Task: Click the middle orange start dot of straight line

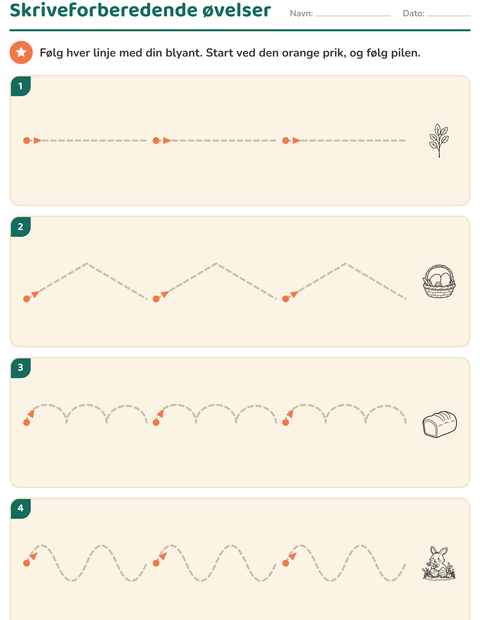Action: pos(156,140)
